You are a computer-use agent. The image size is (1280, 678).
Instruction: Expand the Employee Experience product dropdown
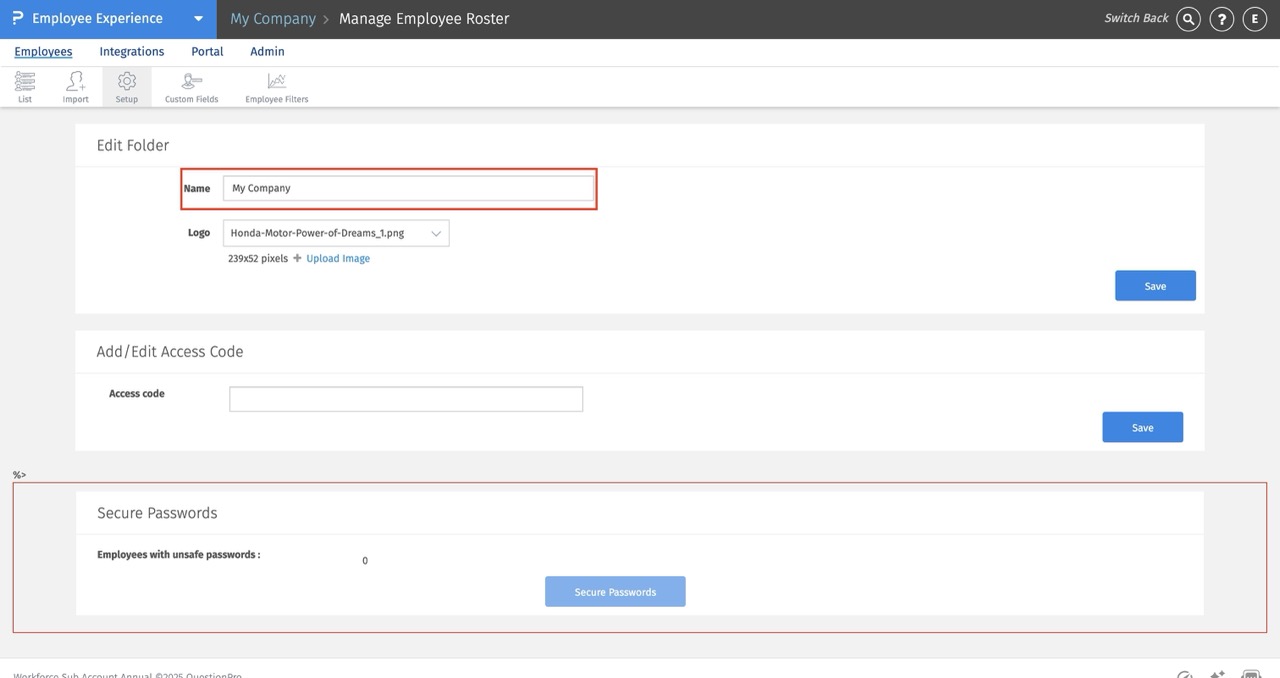(198, 19)
